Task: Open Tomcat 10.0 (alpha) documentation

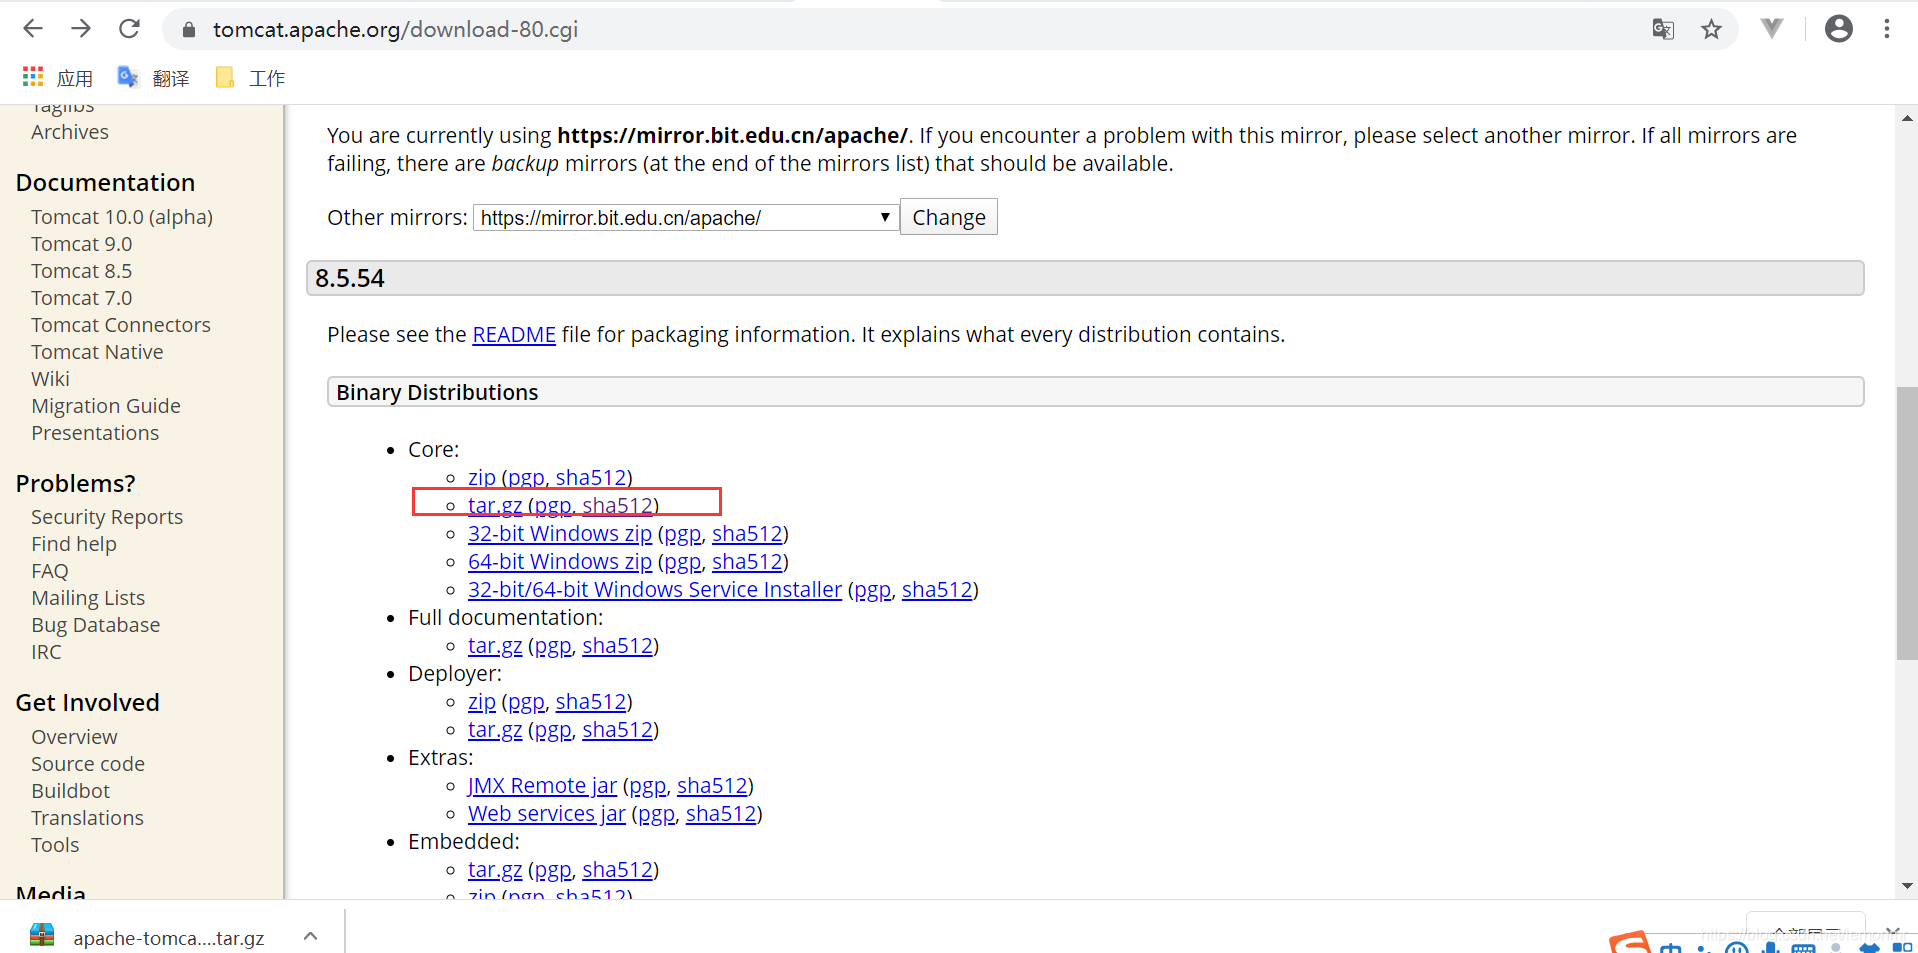Action: pos(122,217)
